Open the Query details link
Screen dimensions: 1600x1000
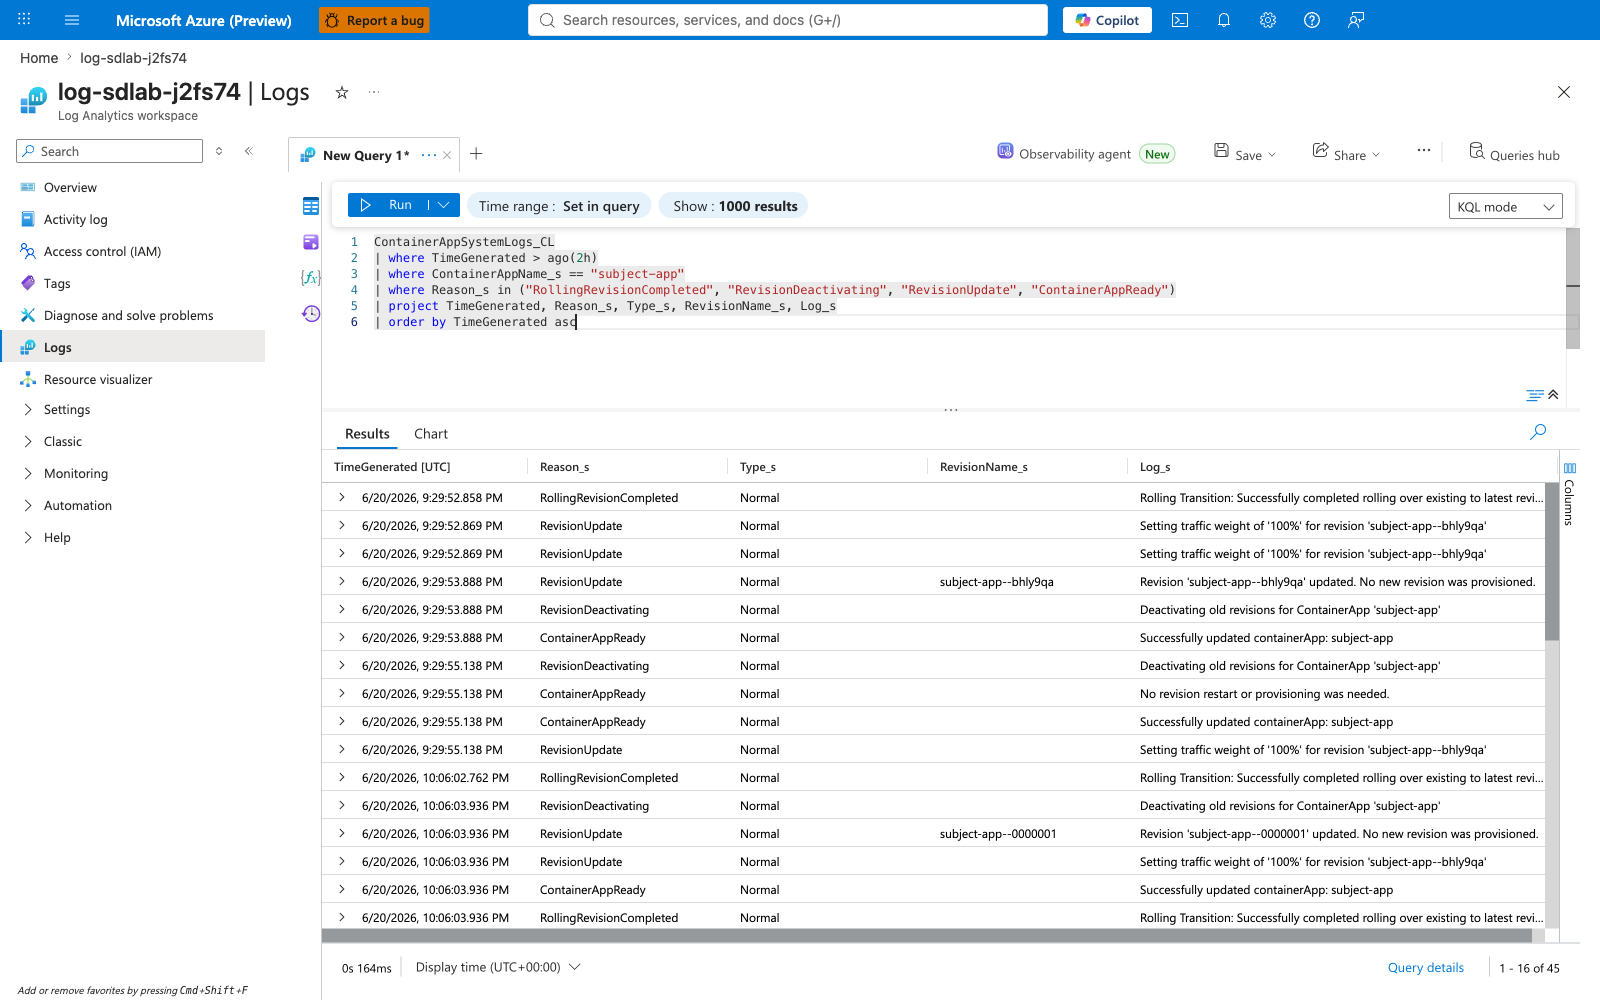tap(1425, 967)
